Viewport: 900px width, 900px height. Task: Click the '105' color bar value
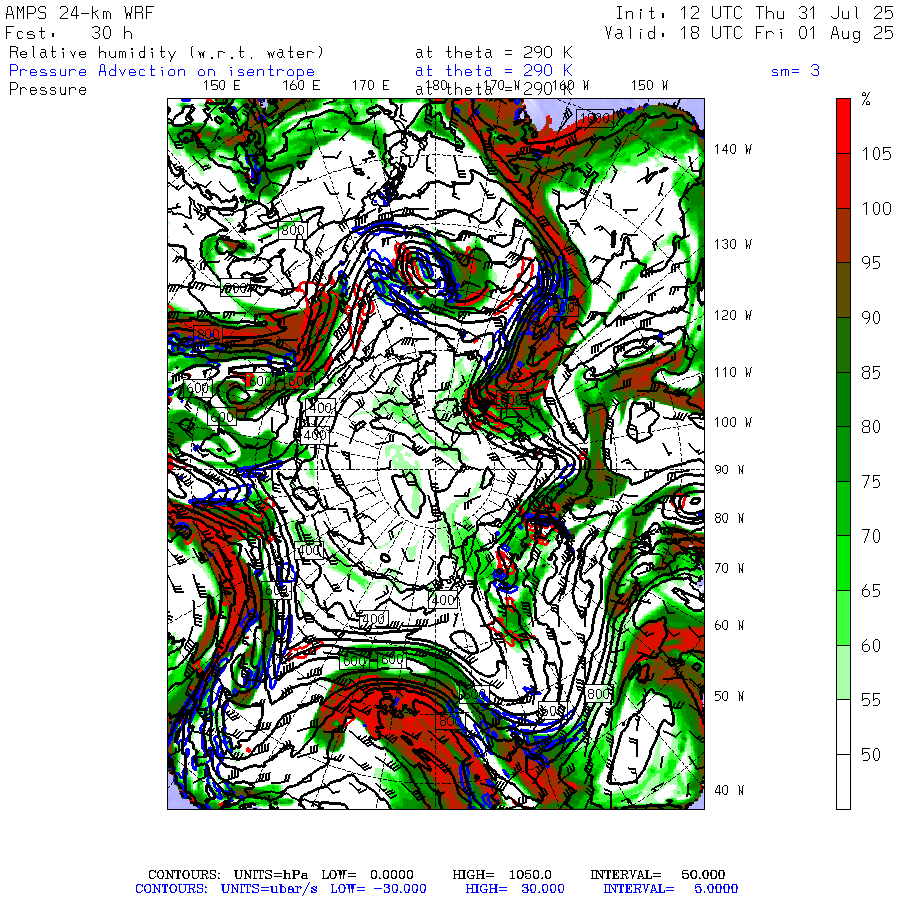coord(876,154)
